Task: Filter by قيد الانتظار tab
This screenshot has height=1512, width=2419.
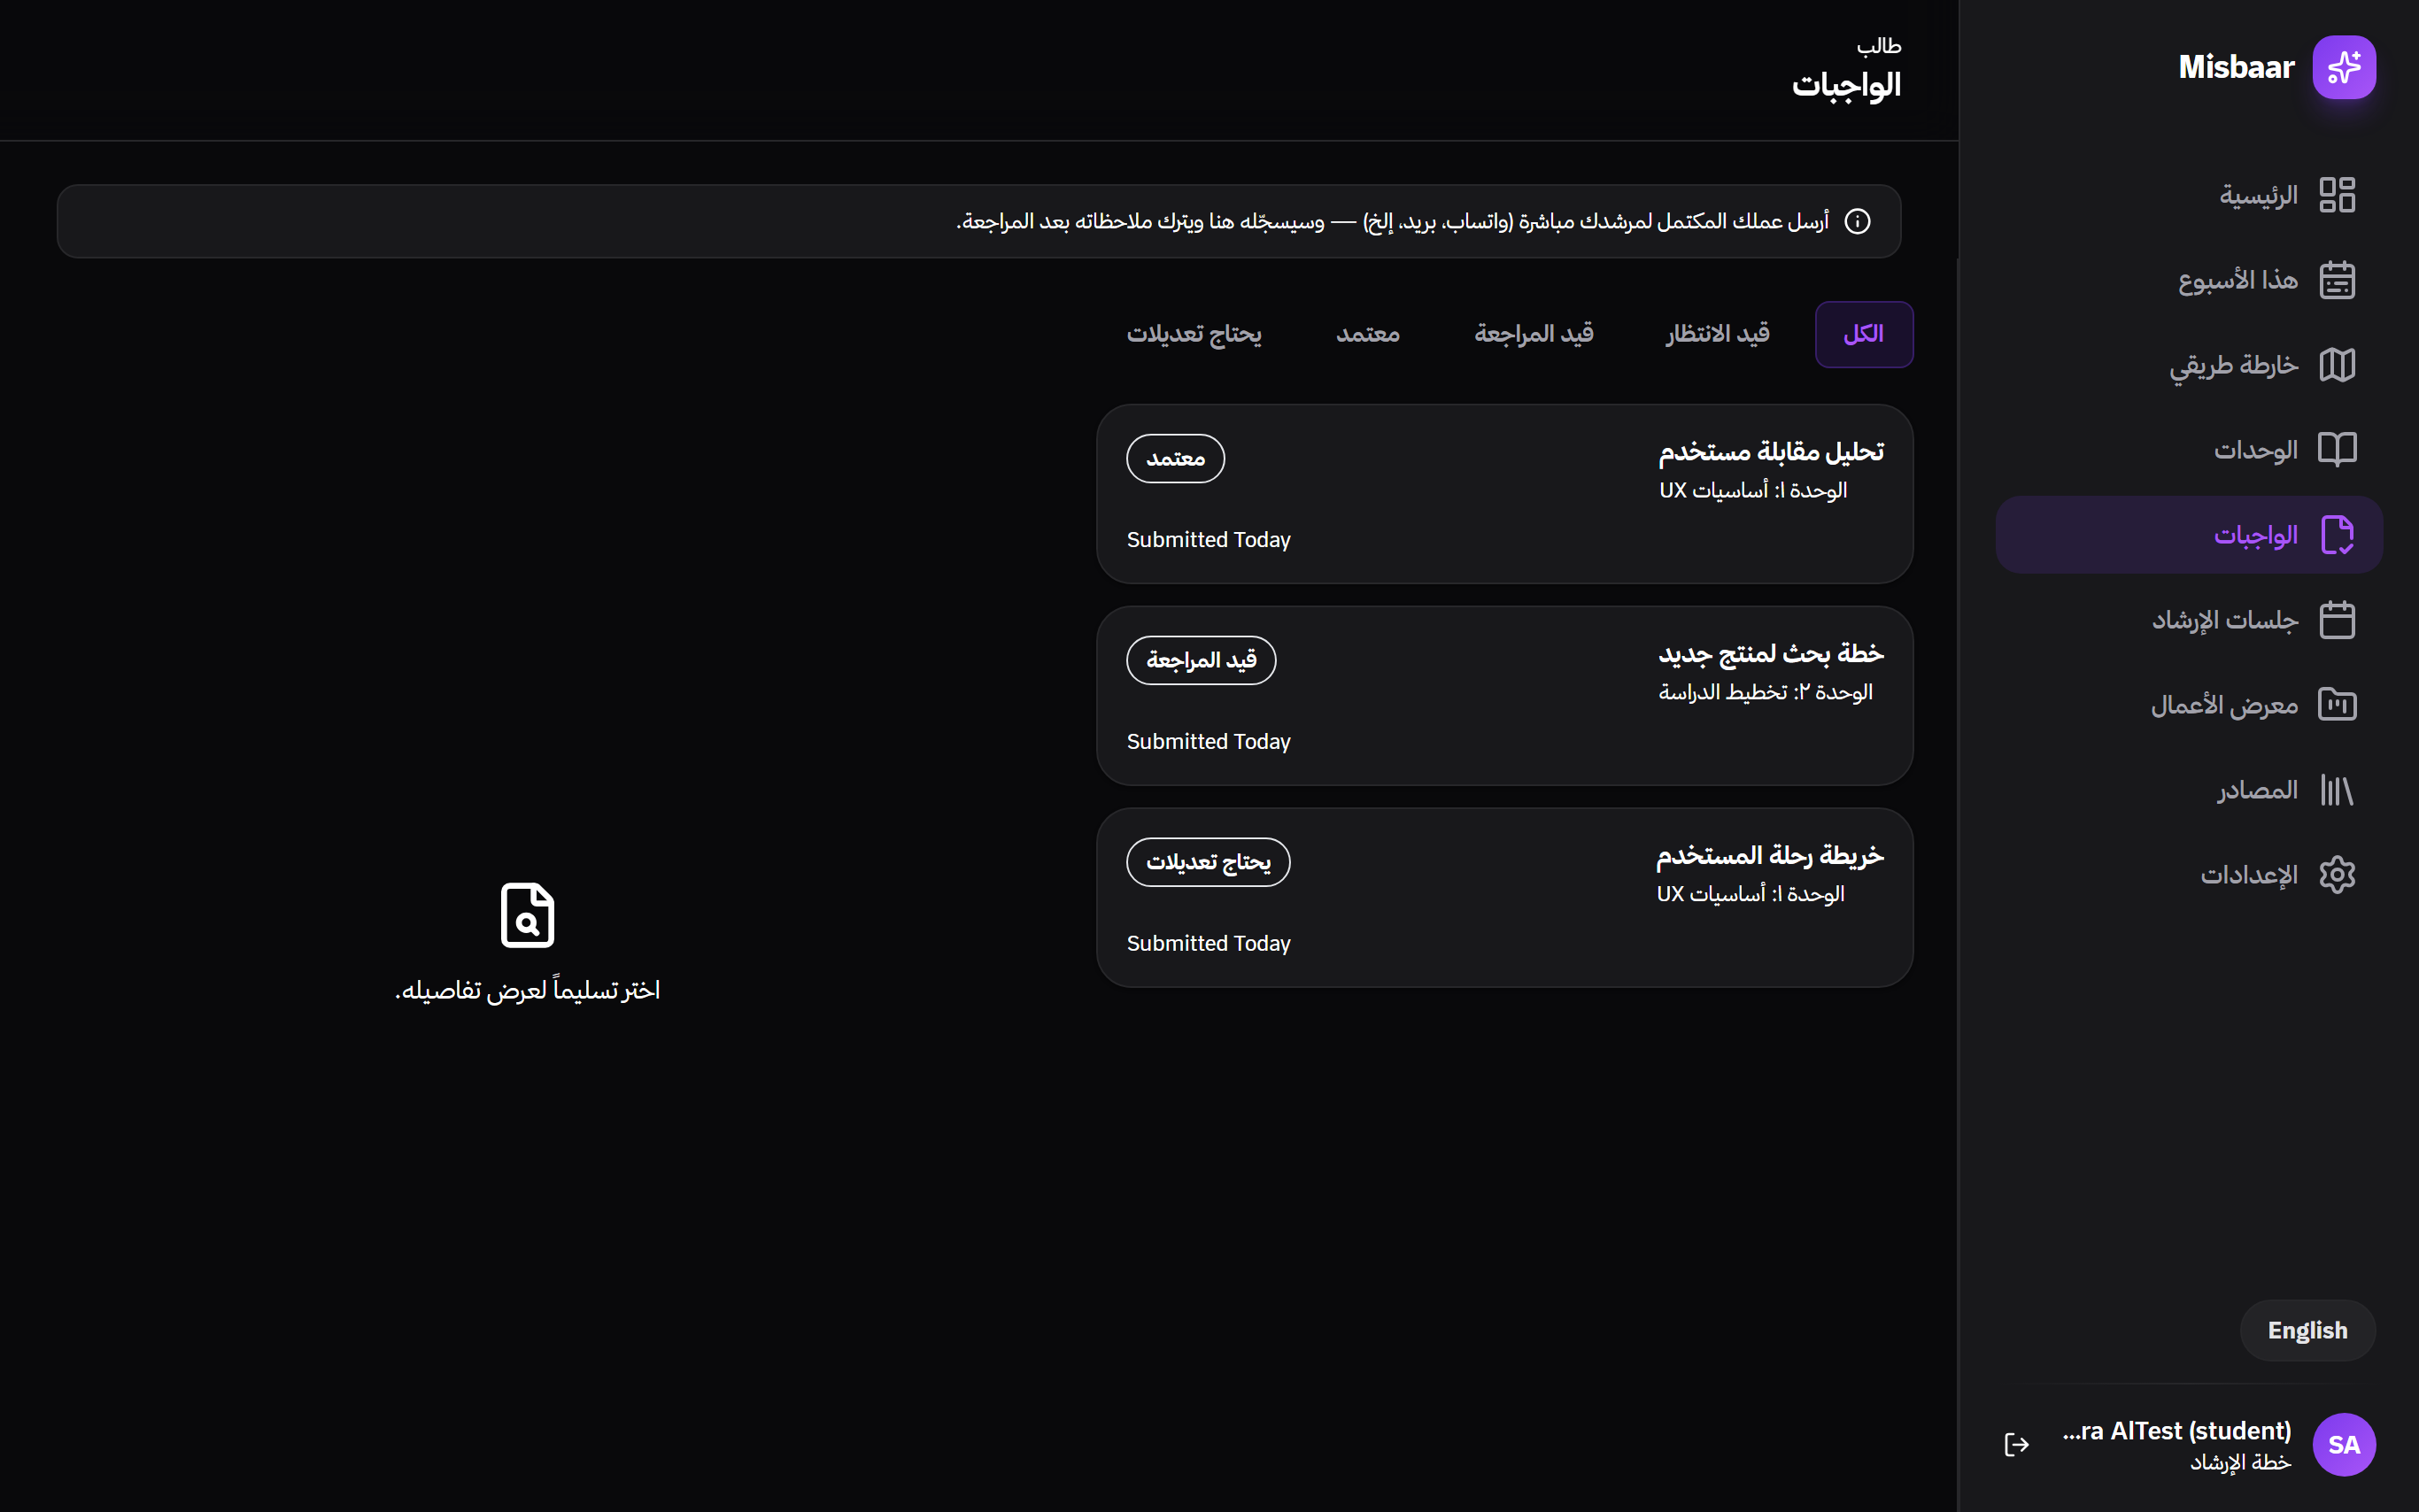Action: click(1717, 334)
